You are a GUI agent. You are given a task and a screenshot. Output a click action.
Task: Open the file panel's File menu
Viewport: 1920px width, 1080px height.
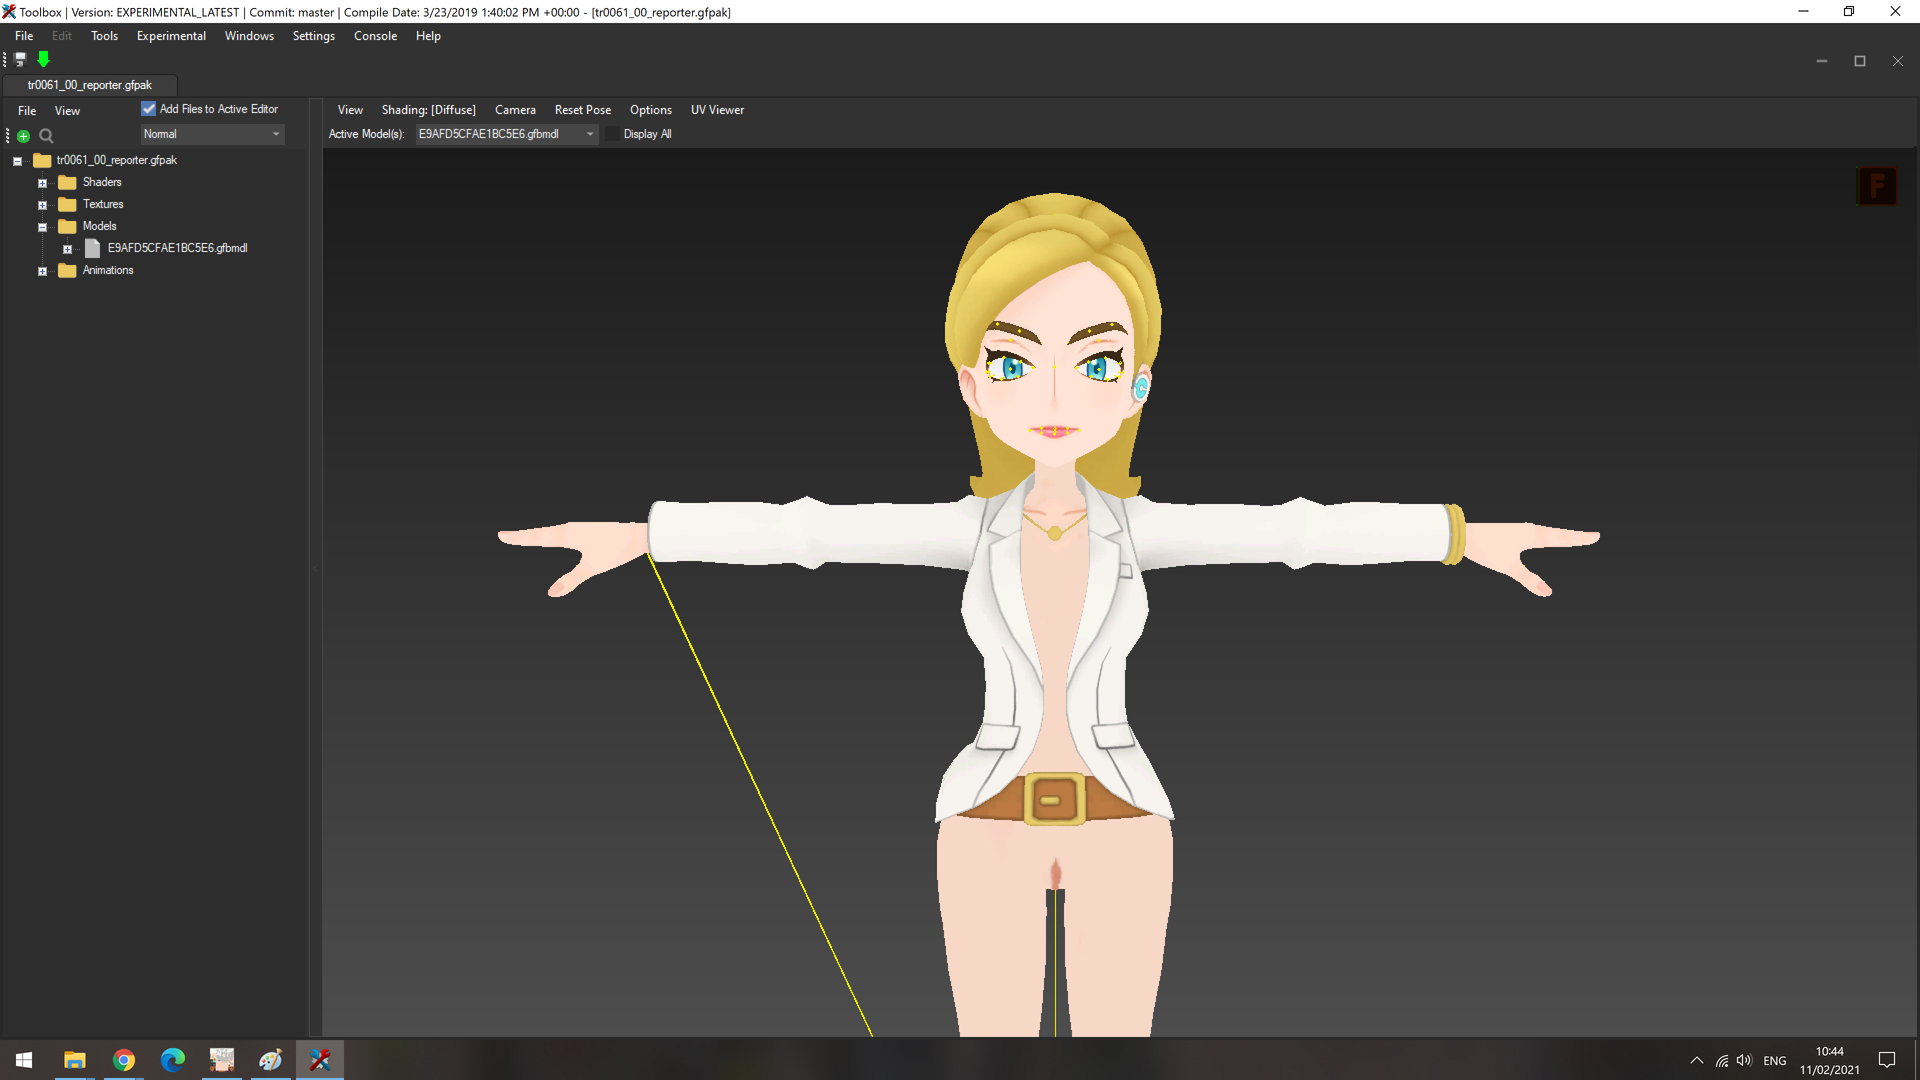tap(27, 111)
